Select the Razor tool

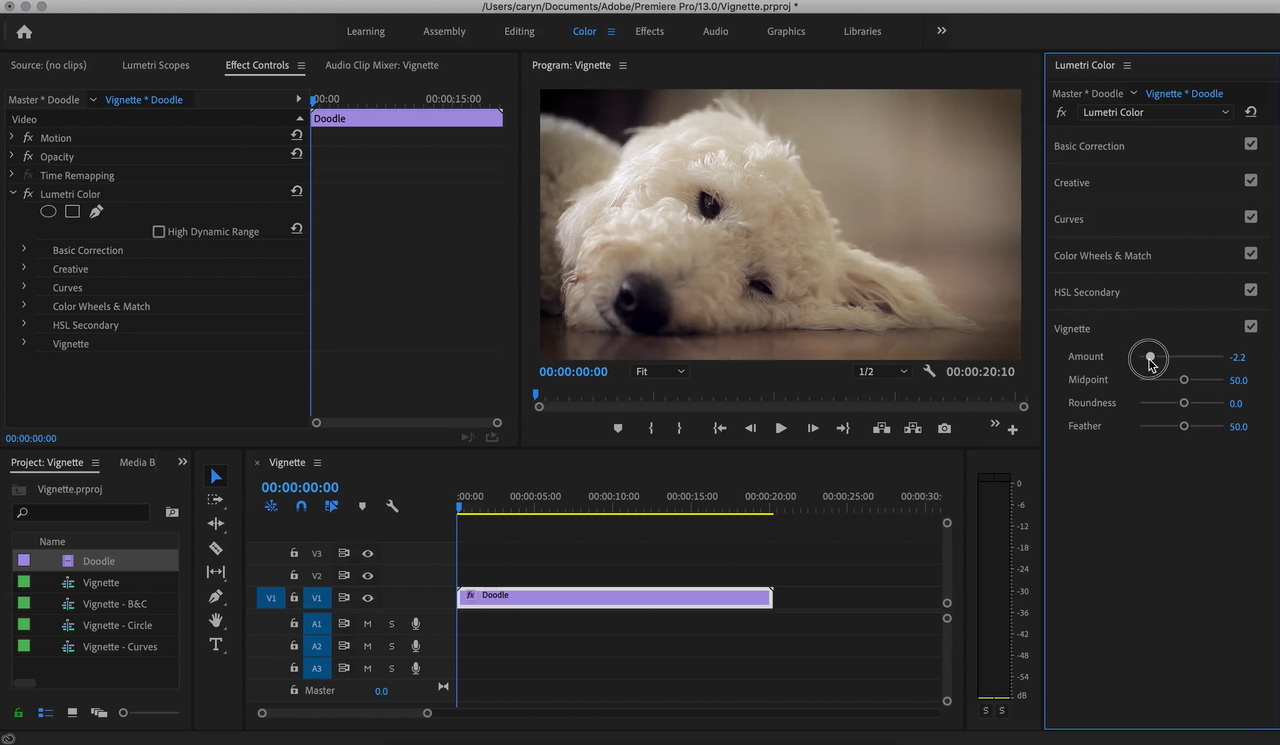click(x=216, y=548)
